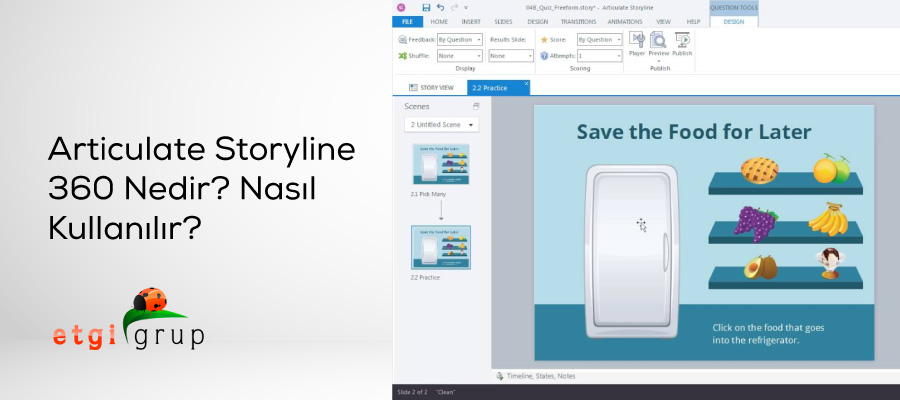Select the 2.1 Pick Many slide thumbnail
This screenshot has height=400, width=900.
[441, 164]
